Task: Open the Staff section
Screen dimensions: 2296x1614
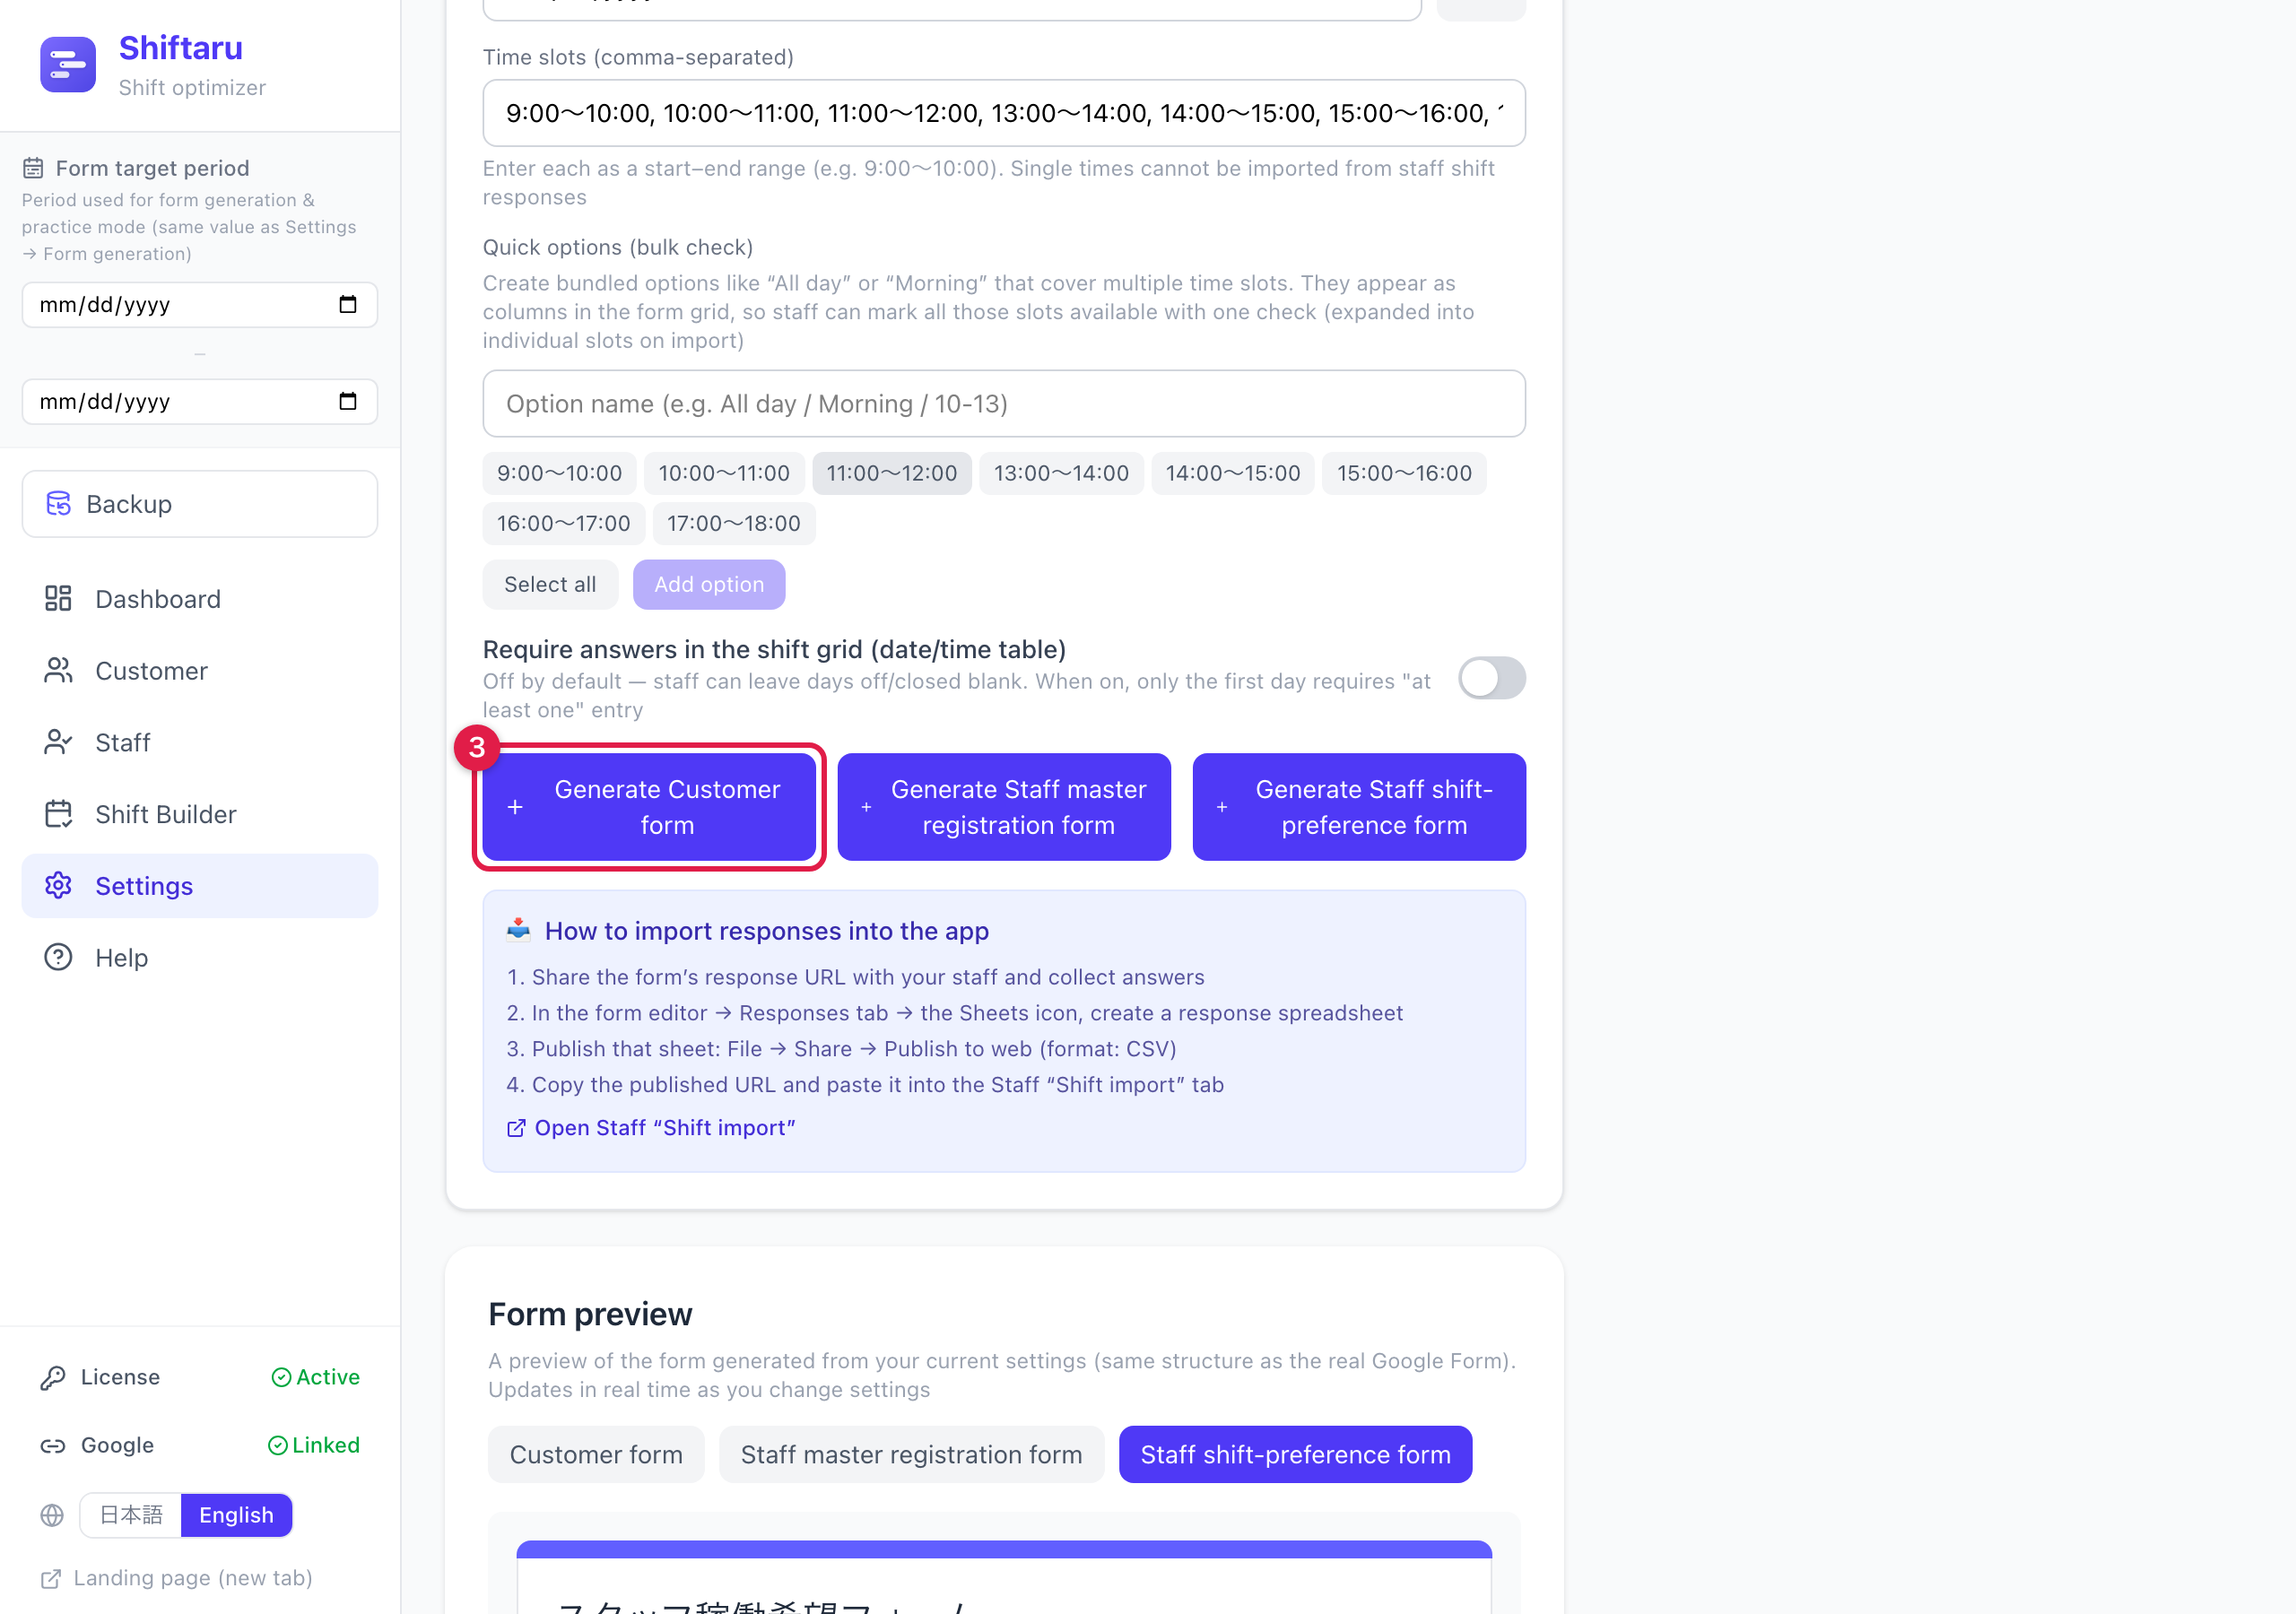Action: click(199, 742)
